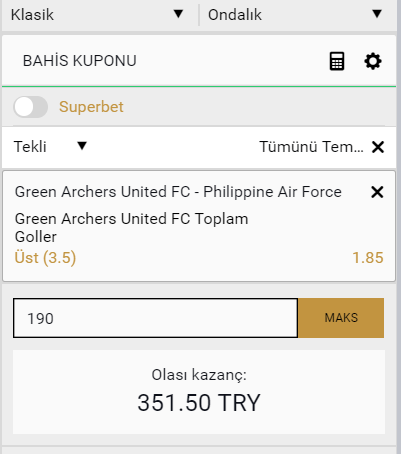Click the Üst (3.5) selection text
Screen dimensions: 401x454
(45, 258)
